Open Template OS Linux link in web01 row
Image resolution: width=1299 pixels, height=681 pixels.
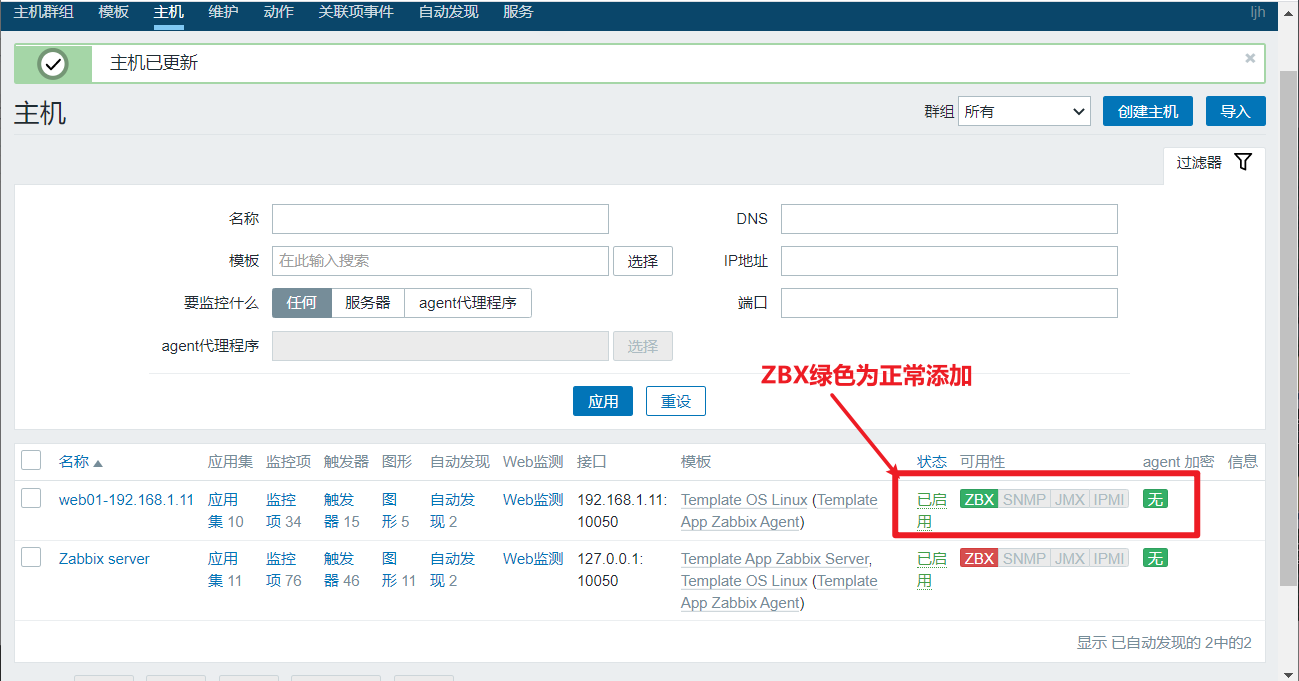click(x=744, y=499)
